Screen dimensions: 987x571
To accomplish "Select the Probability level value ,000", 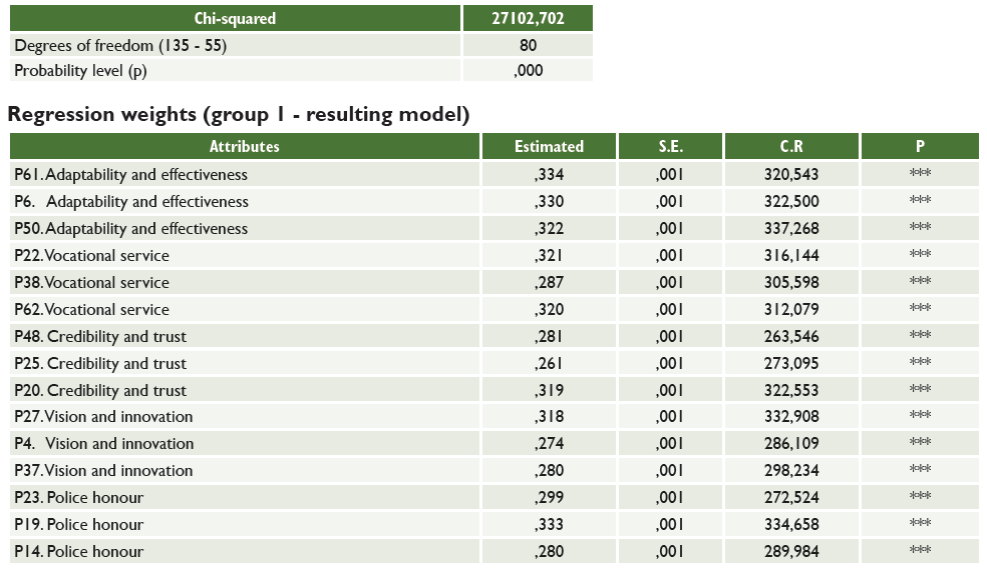I will pyautogui.click(x=528, y=71).
